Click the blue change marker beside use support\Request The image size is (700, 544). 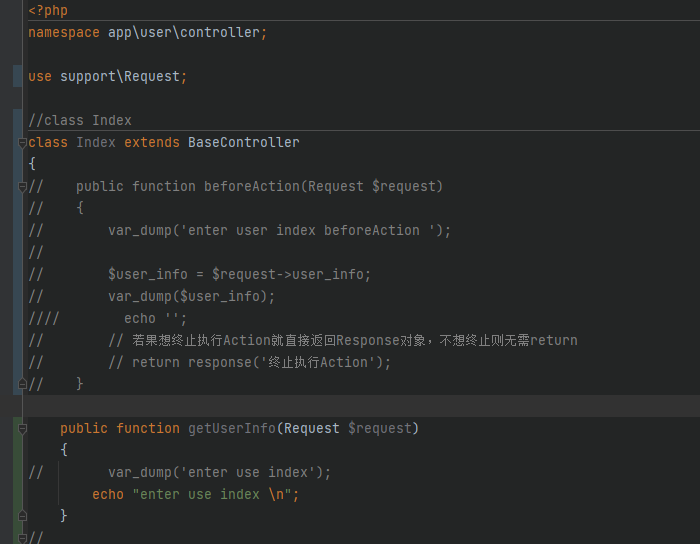[x=17, y=76]
